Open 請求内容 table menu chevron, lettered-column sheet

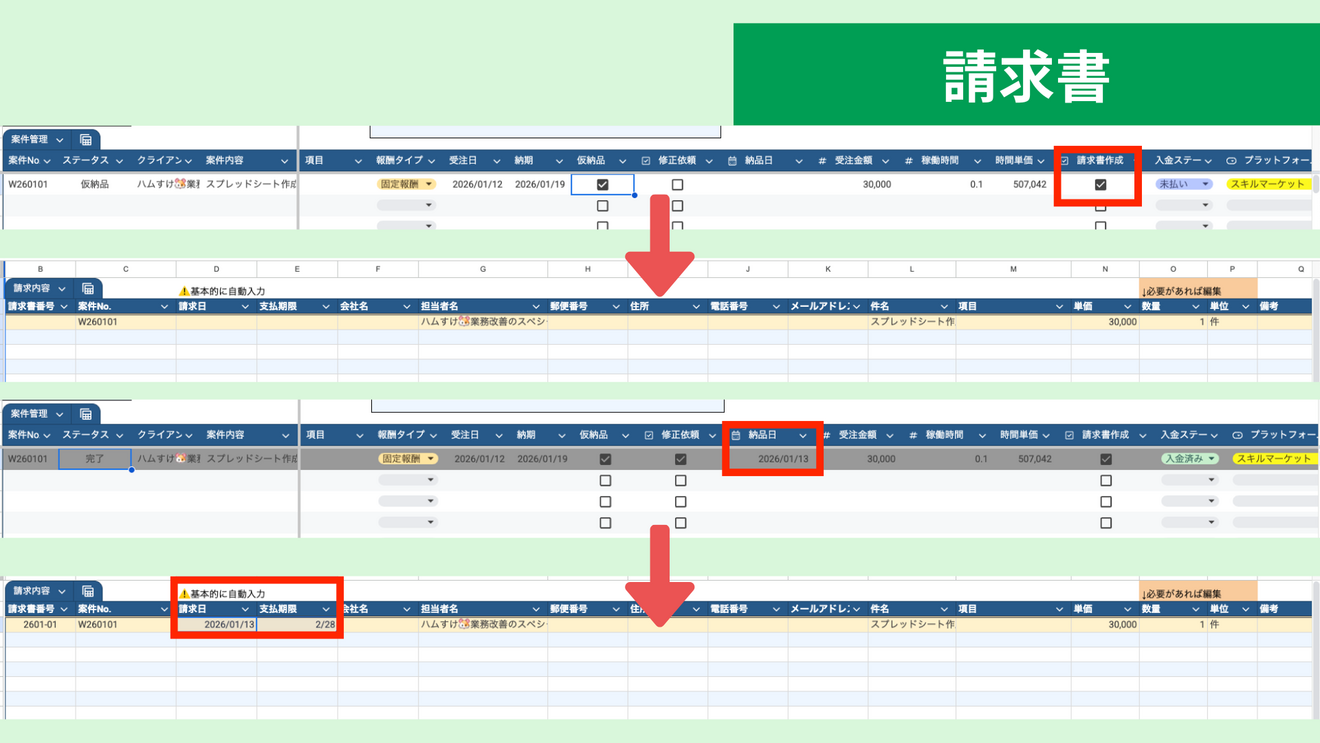pos(61,288)
